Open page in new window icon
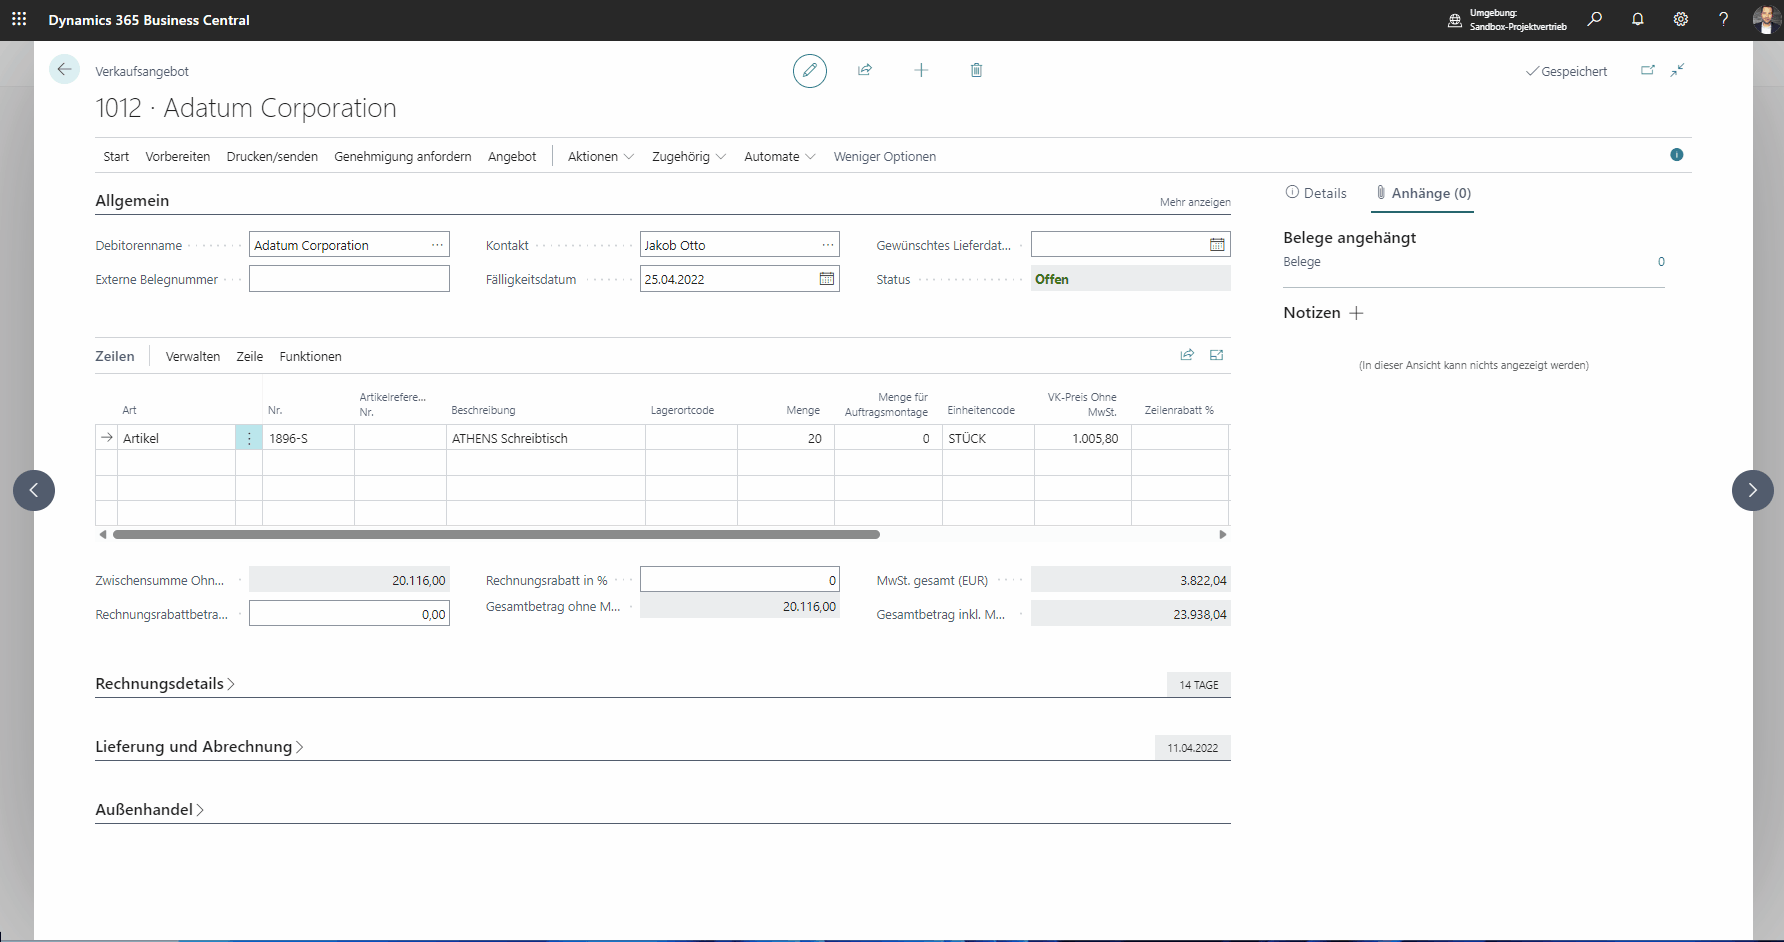1784x942 pixels. (x=1648, y=70)
